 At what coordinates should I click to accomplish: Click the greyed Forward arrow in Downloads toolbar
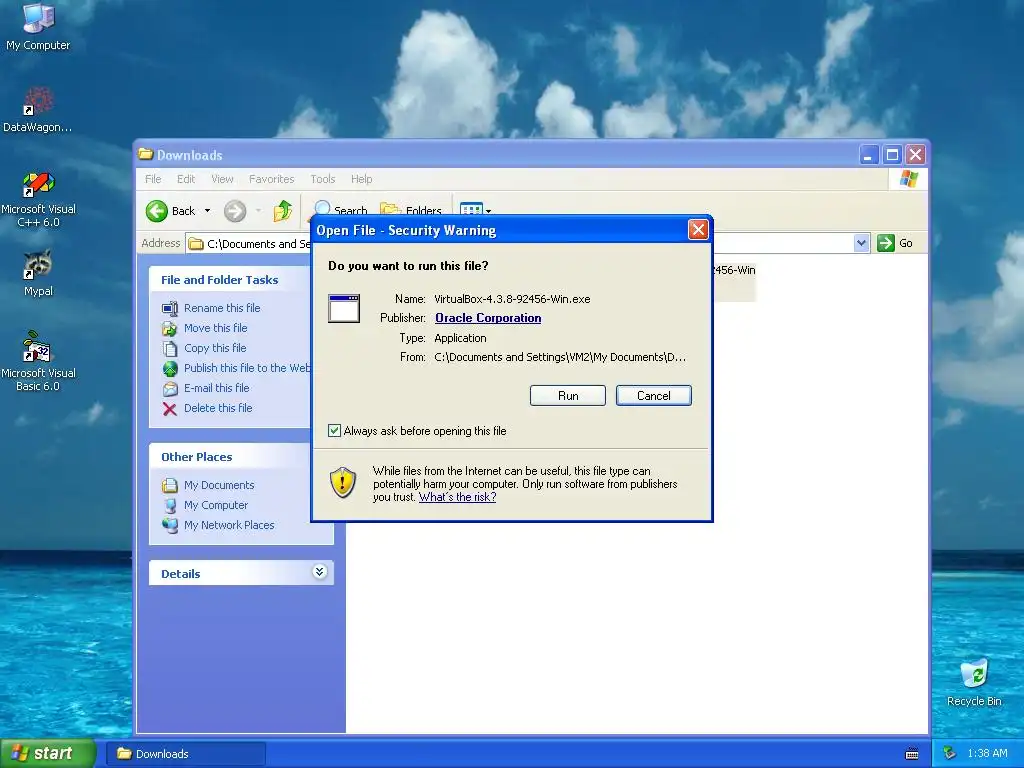235,211
